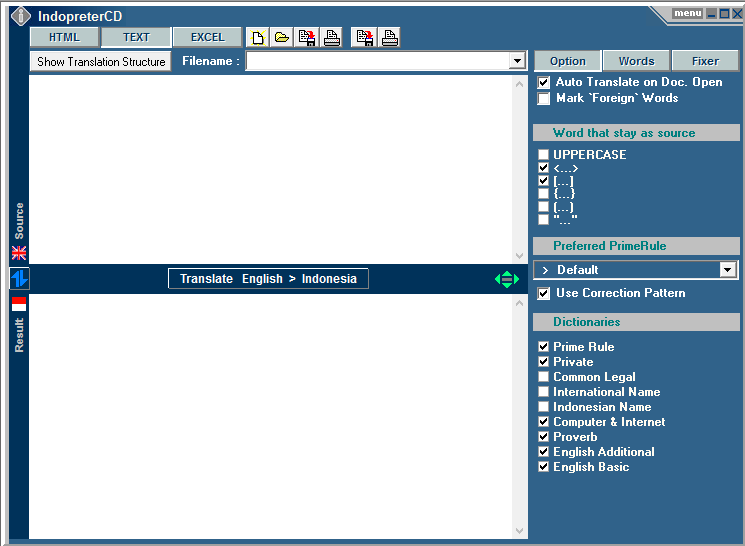Toggle the [...] square brackets checkbox

[x=543, y=181]
